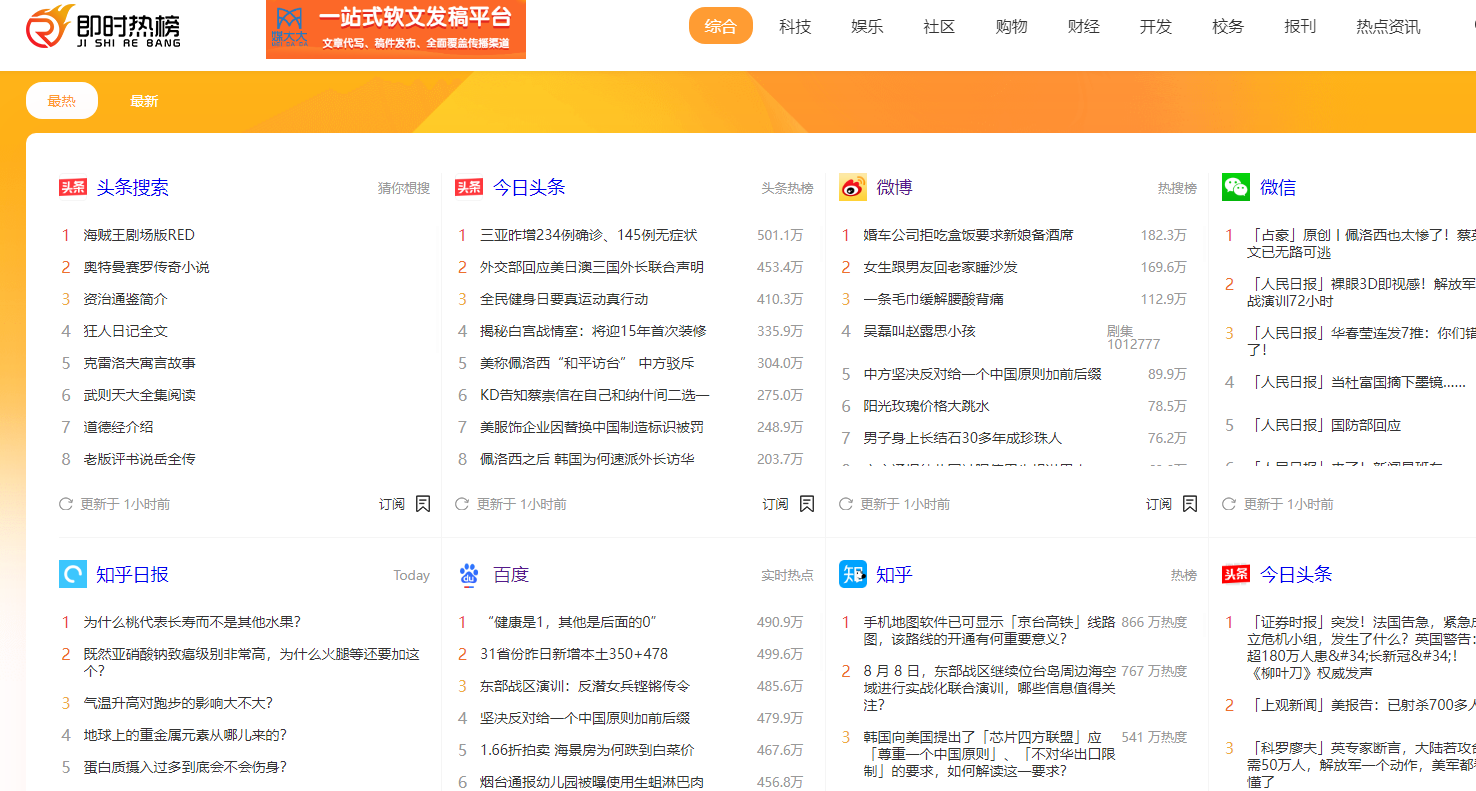Viewport: 1476px width, 791px height.
Task: Open 一条毛巾缓解腰酸背痛 topic
Action: 933,299
